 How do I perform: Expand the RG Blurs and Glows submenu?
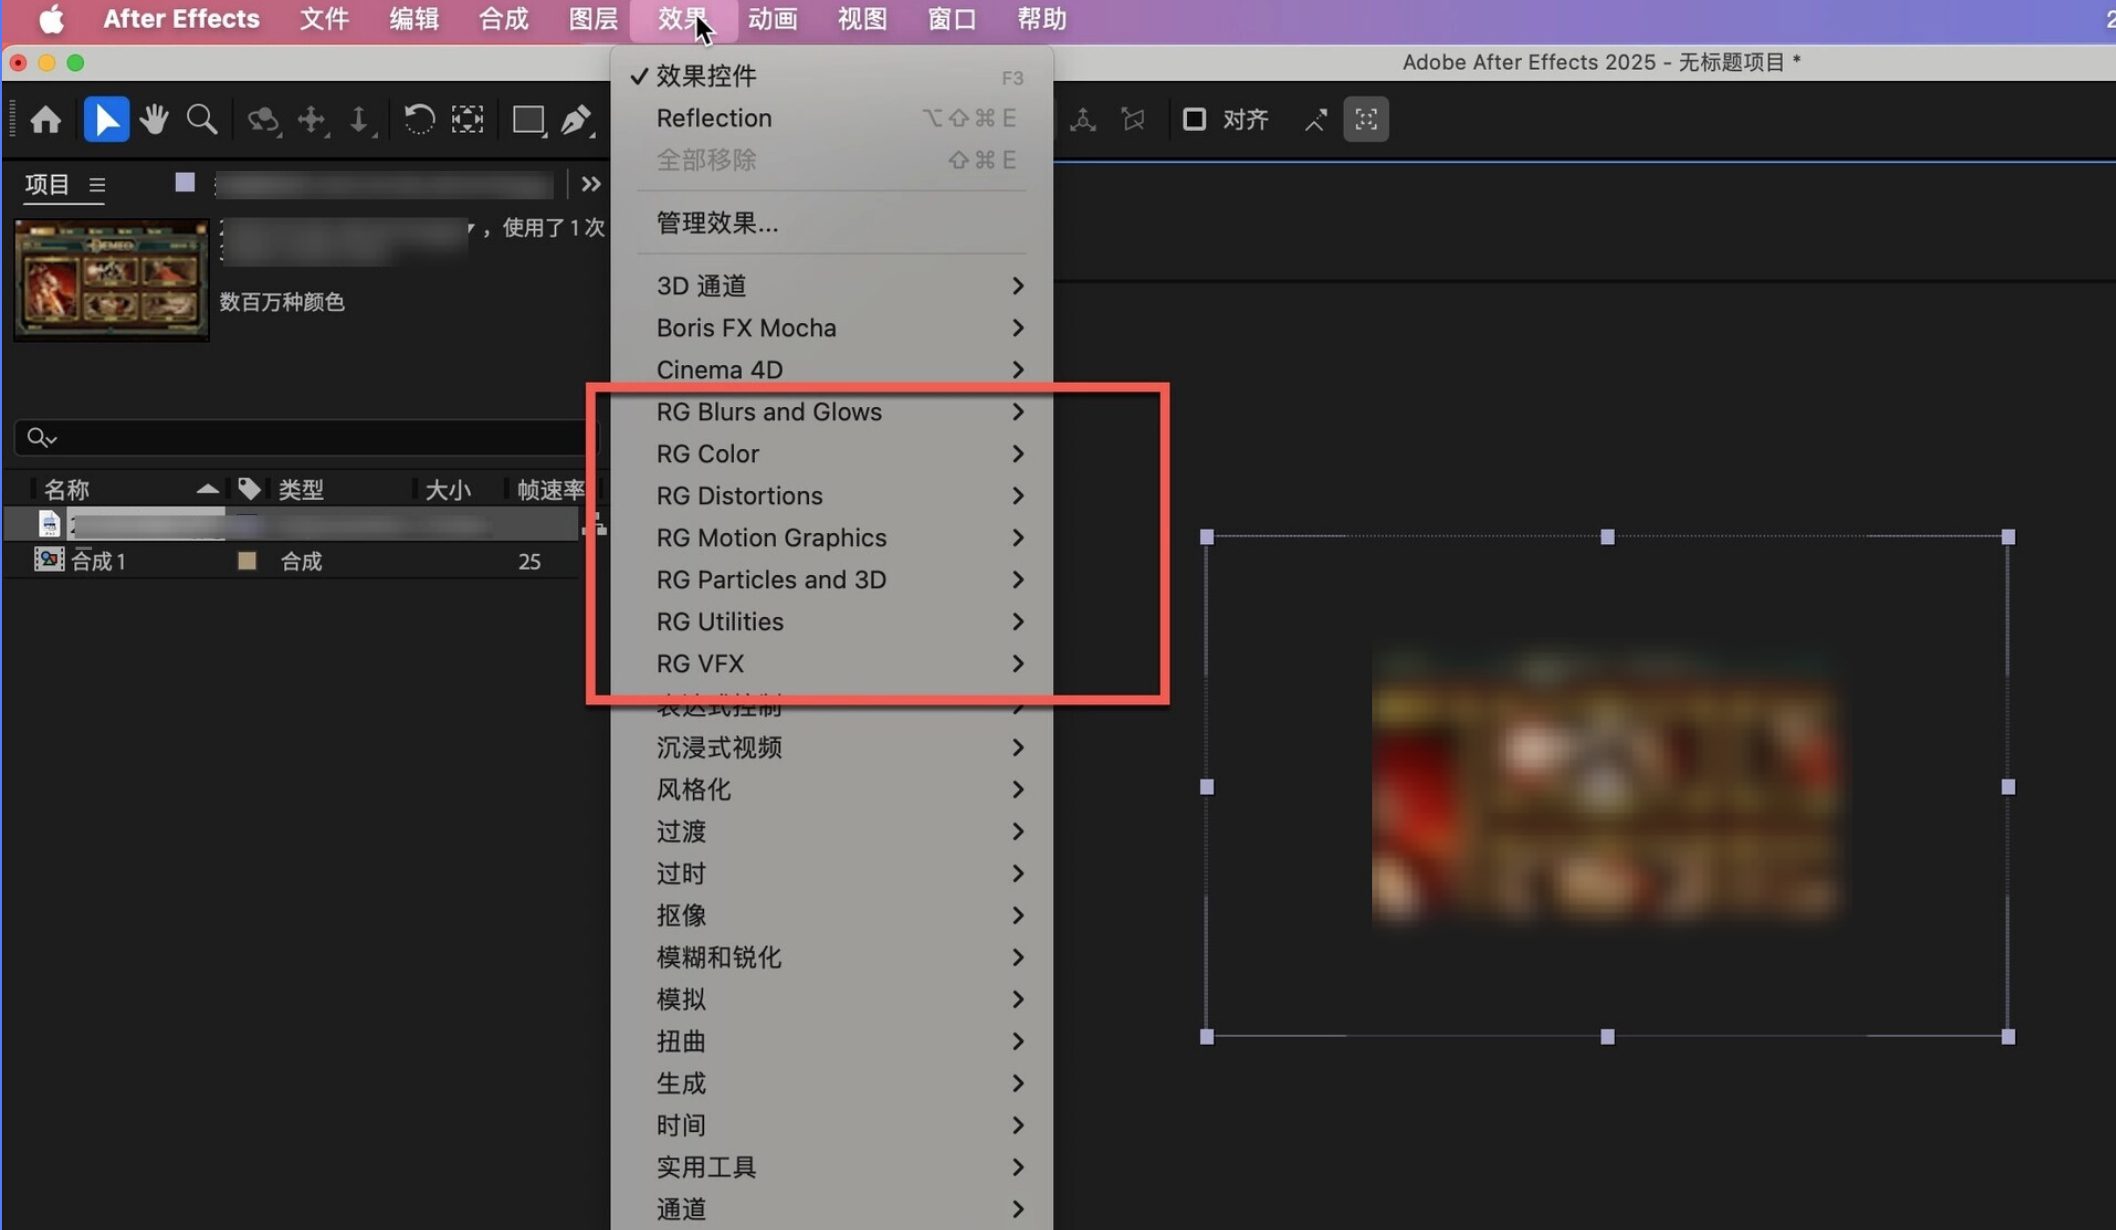(x=831, y=412)
